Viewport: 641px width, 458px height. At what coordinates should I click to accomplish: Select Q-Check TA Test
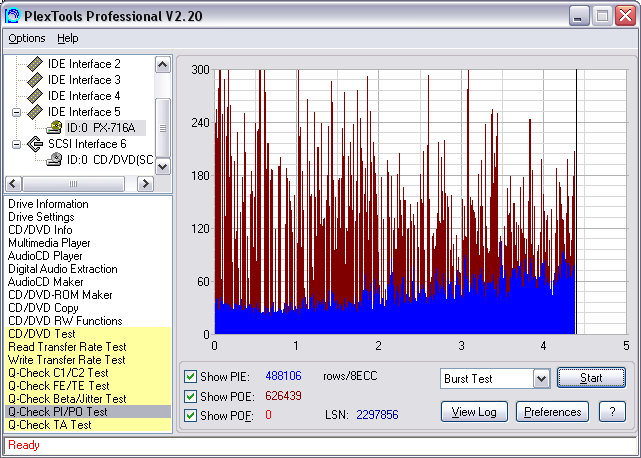click(49, 425)
